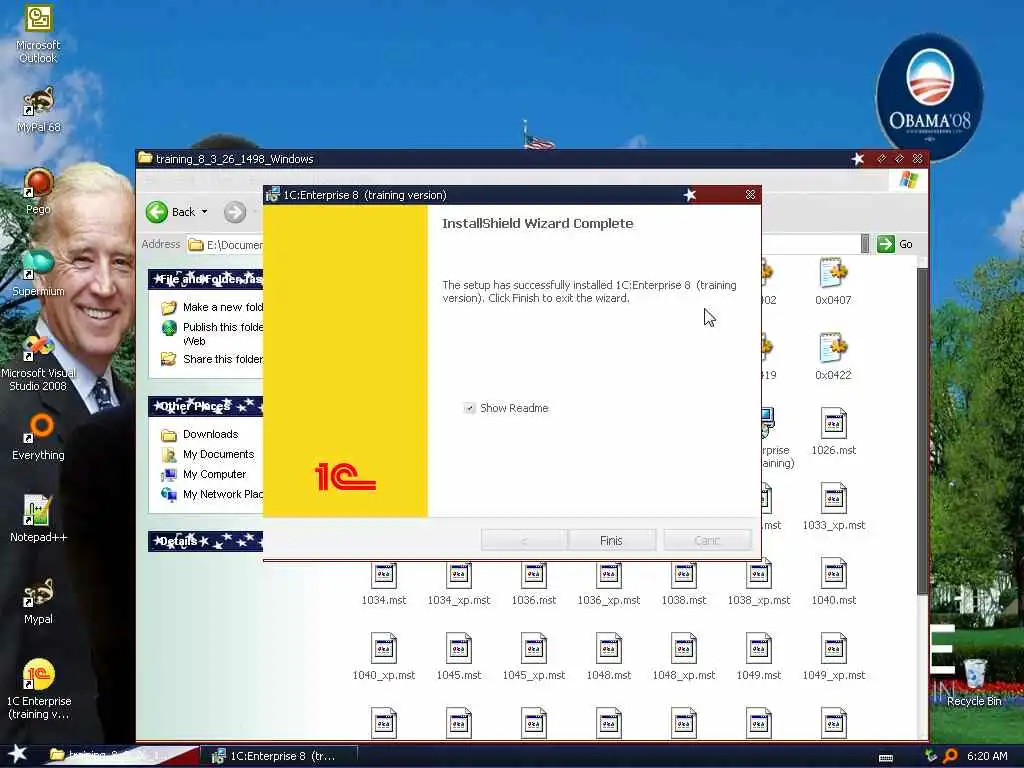Select the 1045.mst file
Image resolution: width=1024 pixels, height=768 pixels.
[x=458, y=657]
